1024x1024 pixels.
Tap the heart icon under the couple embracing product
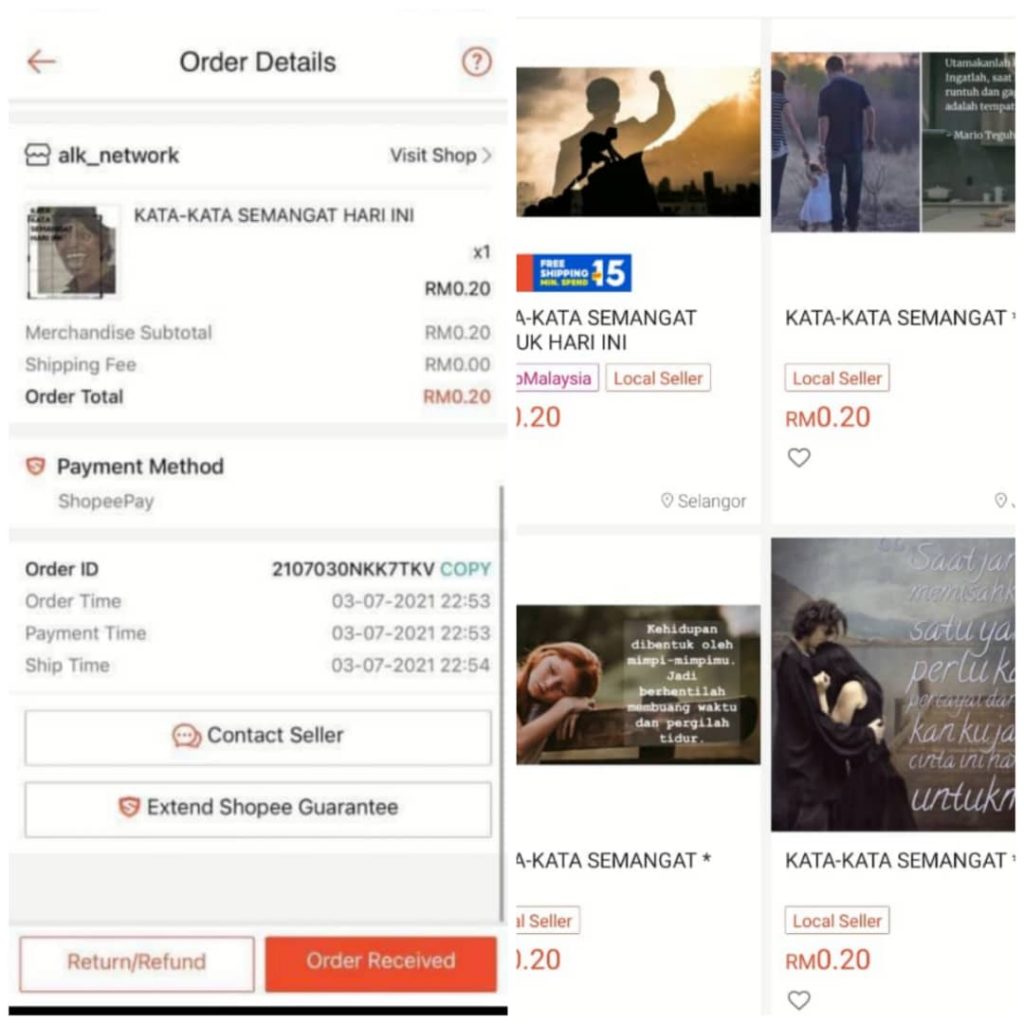(x=798, y=1000)
